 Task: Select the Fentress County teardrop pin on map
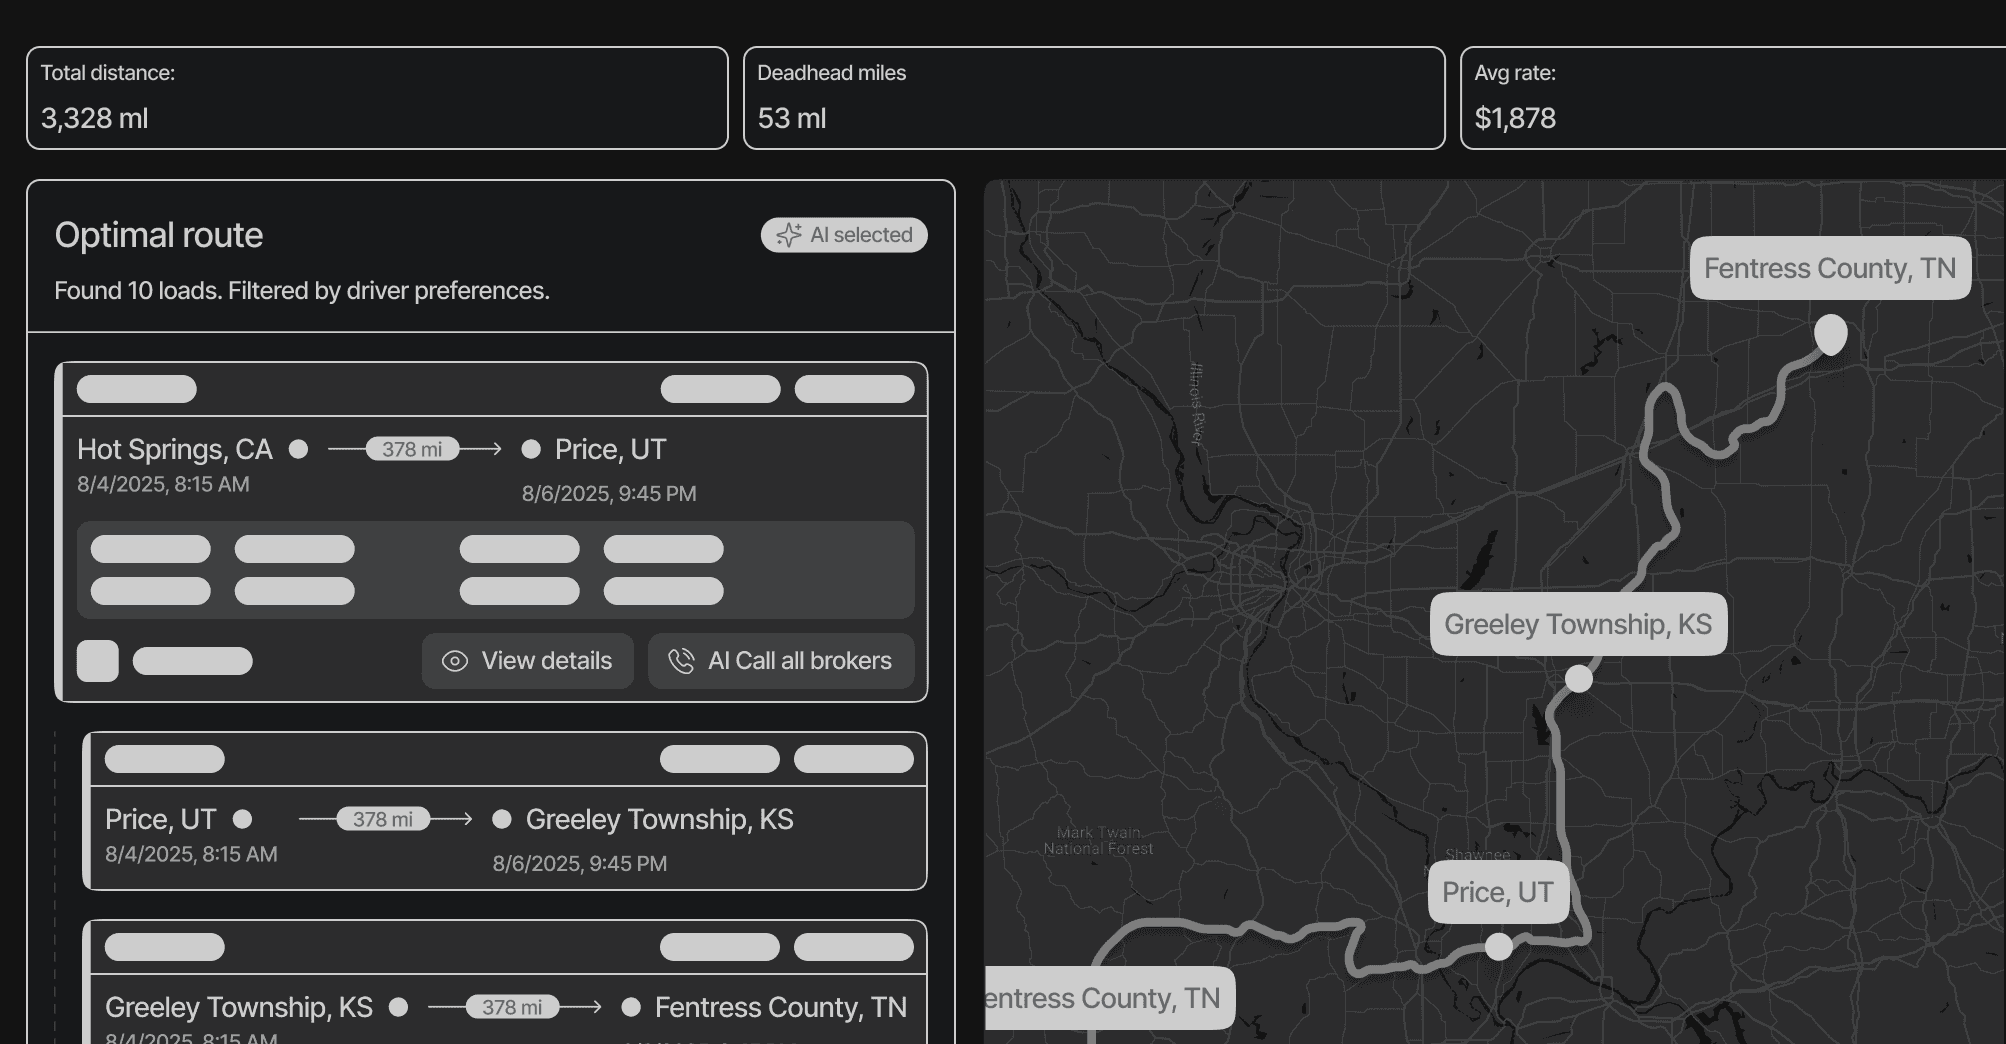click(1830, 334)
